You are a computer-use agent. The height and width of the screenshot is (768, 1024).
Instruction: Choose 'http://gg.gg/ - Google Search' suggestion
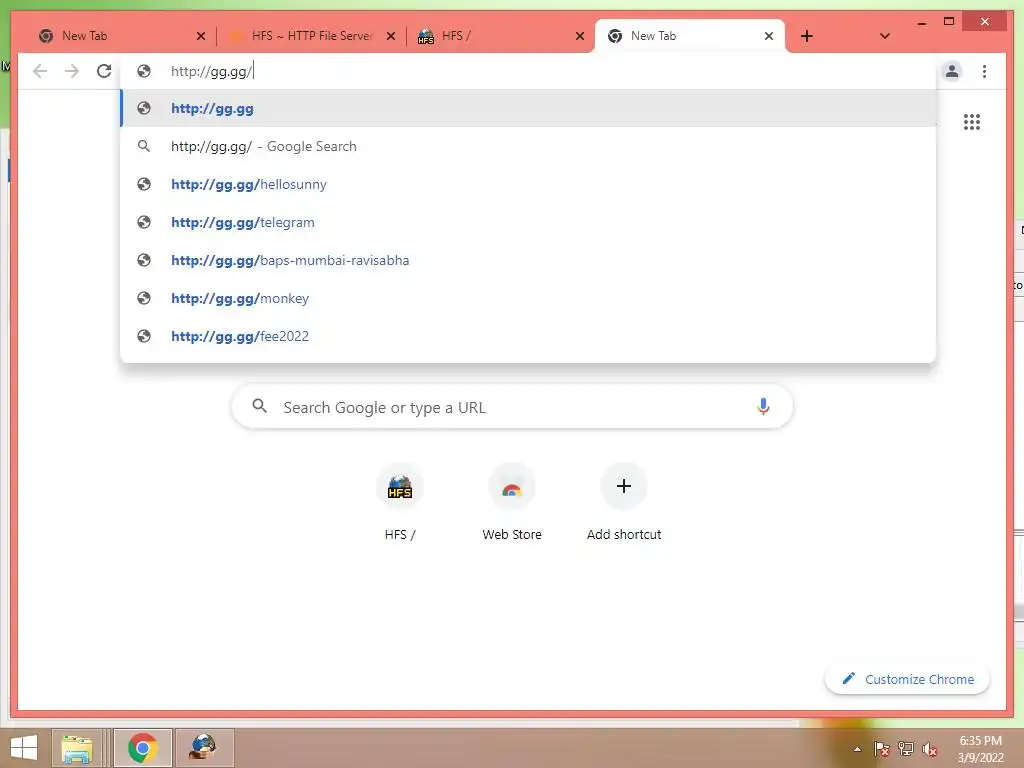[528, 146]
